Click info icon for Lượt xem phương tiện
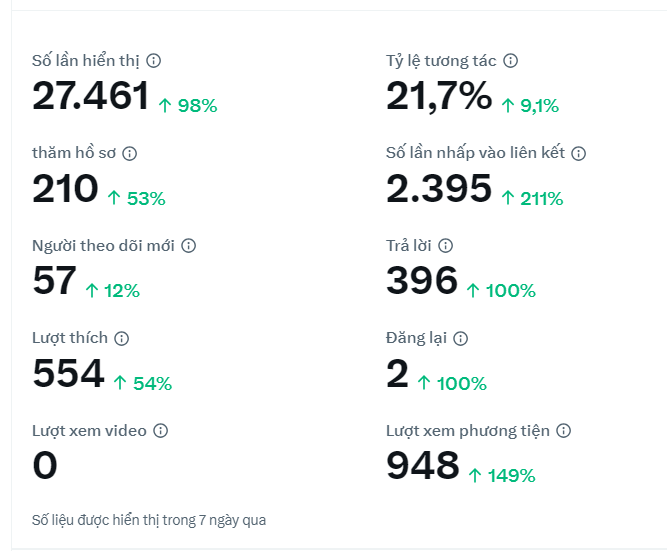 563,431
